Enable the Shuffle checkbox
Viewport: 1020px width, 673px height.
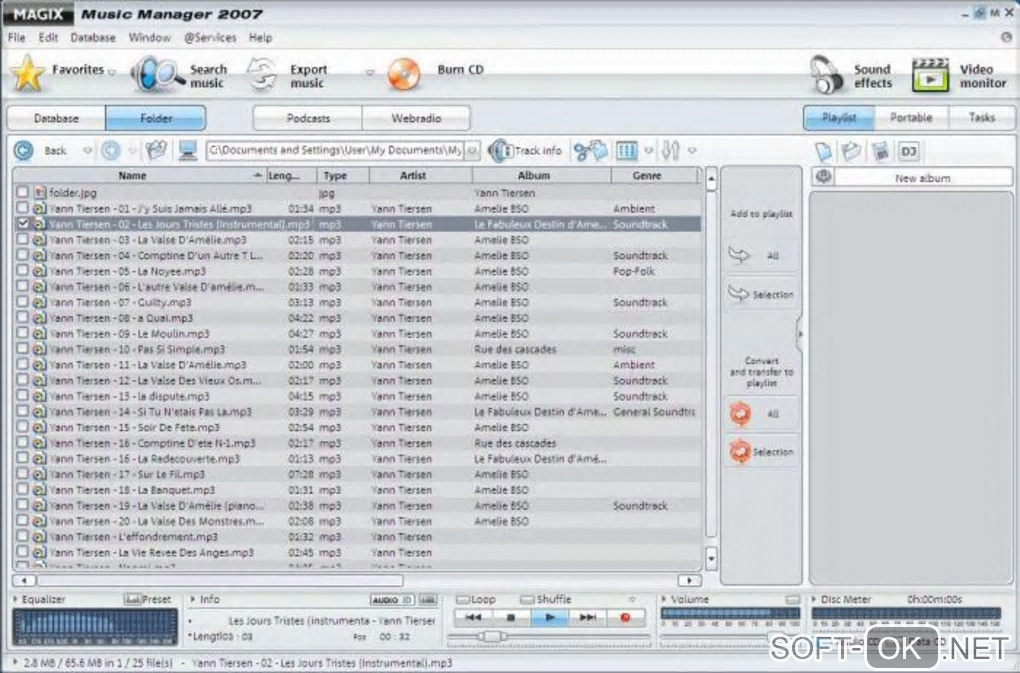[527, 600]
